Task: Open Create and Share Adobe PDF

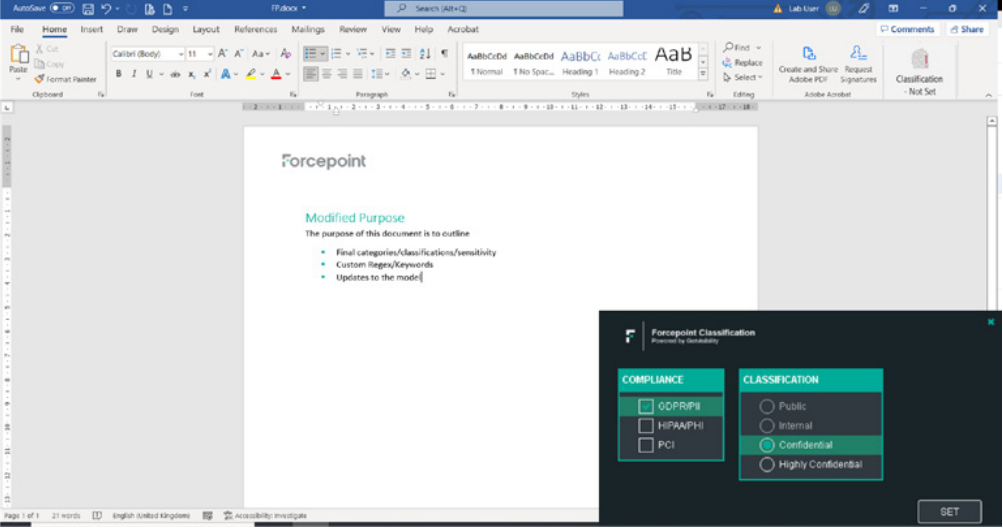Action: point(808,64)
